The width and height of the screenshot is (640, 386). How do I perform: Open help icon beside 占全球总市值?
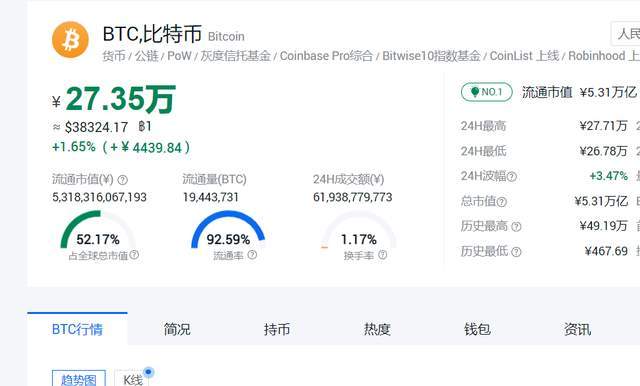(x=134, y=255)
